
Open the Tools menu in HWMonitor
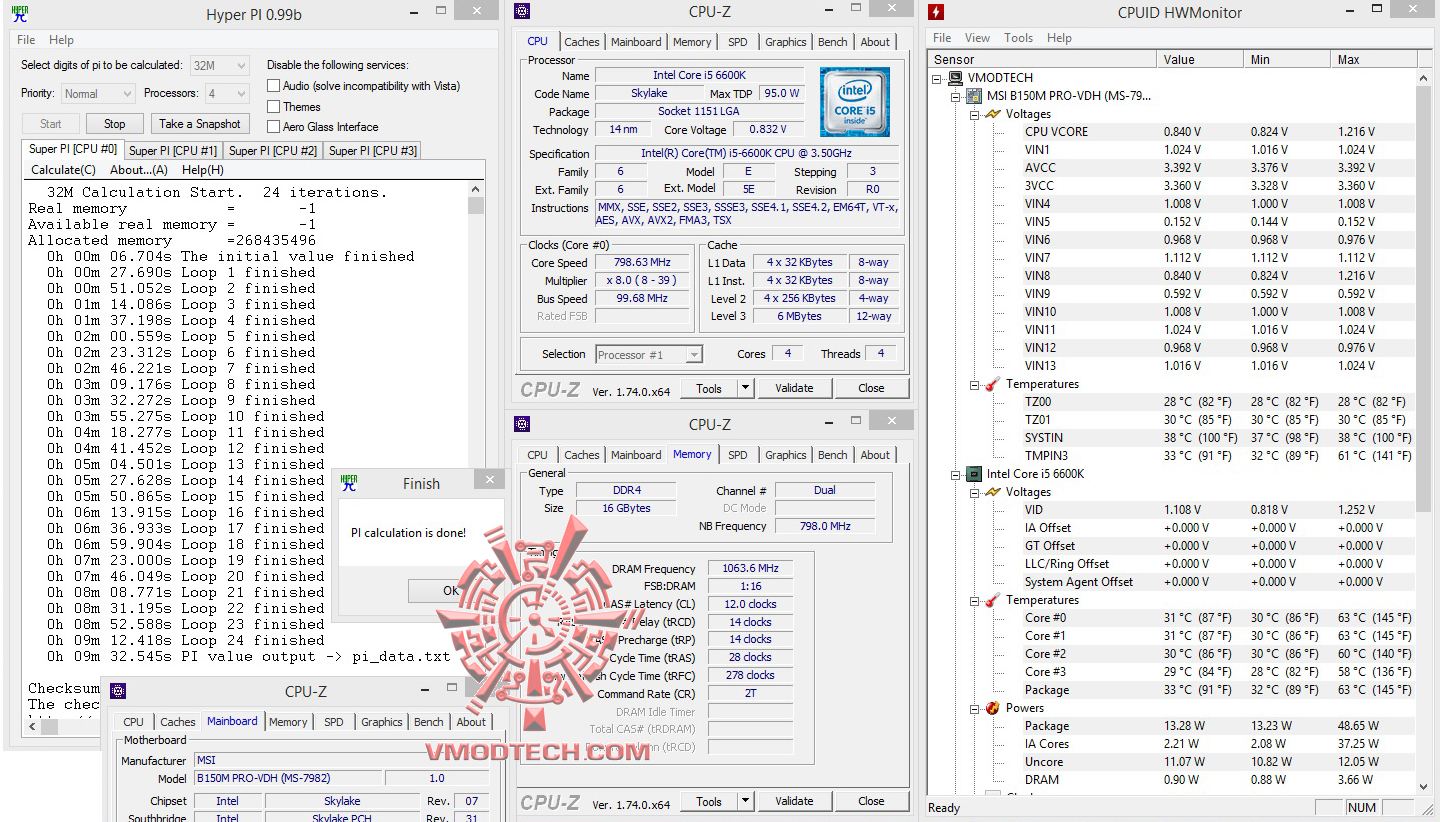tap(1018, 37)
